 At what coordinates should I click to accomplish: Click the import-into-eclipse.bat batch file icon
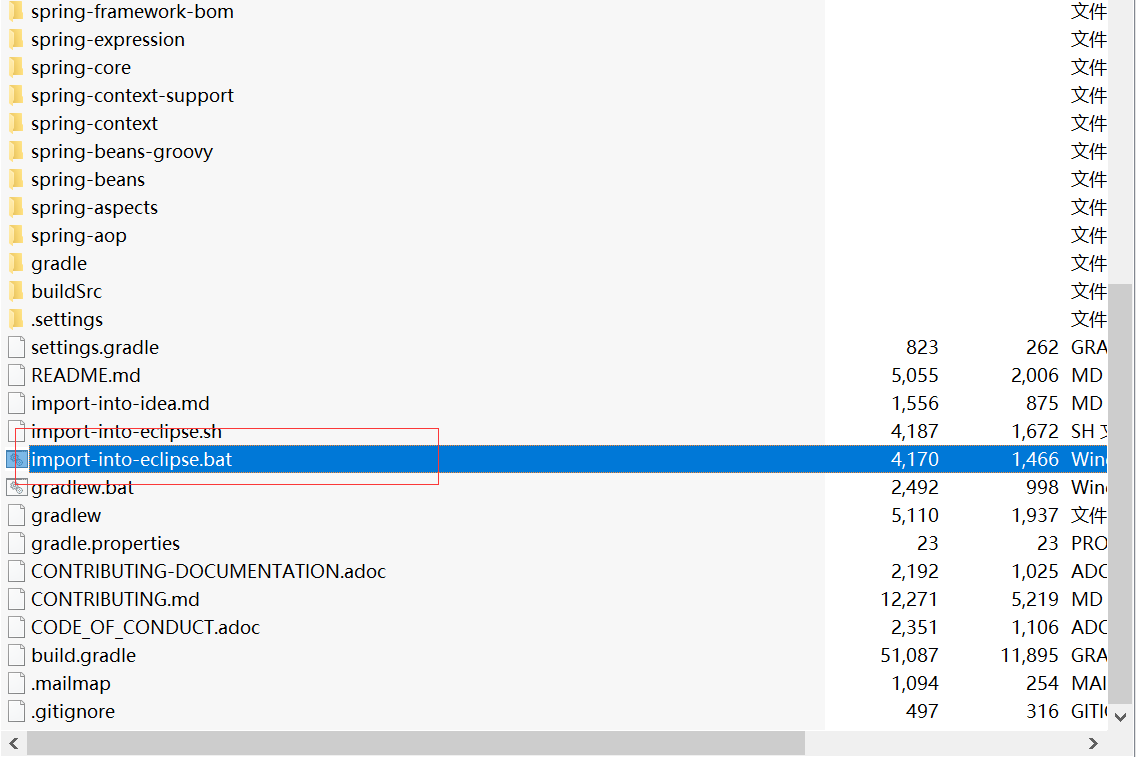(16, 460)
